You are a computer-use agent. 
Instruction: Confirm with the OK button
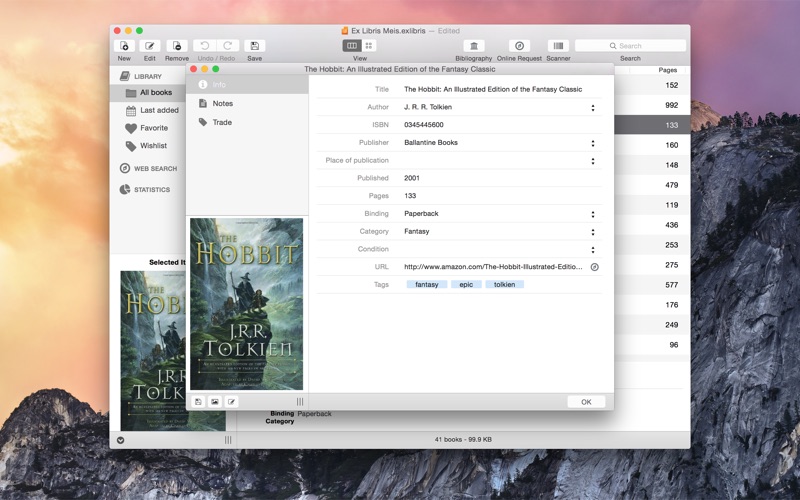(586, 402)
